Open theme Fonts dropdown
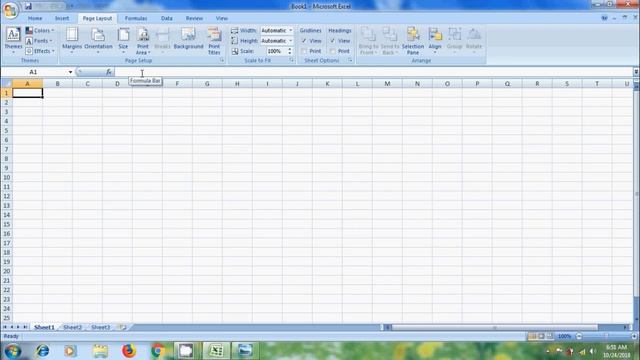The width and height of the screenshot is (640, 360). pos(39,41)
